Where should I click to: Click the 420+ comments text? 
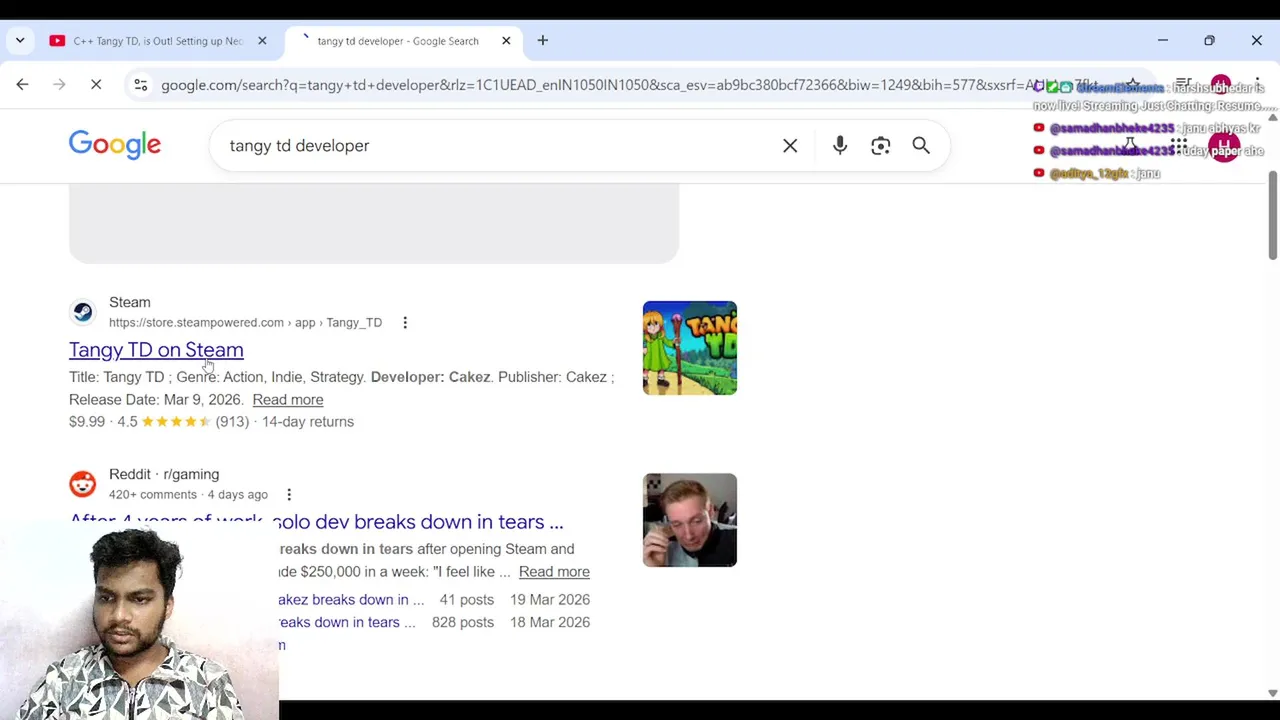click(x=153, y=495)
